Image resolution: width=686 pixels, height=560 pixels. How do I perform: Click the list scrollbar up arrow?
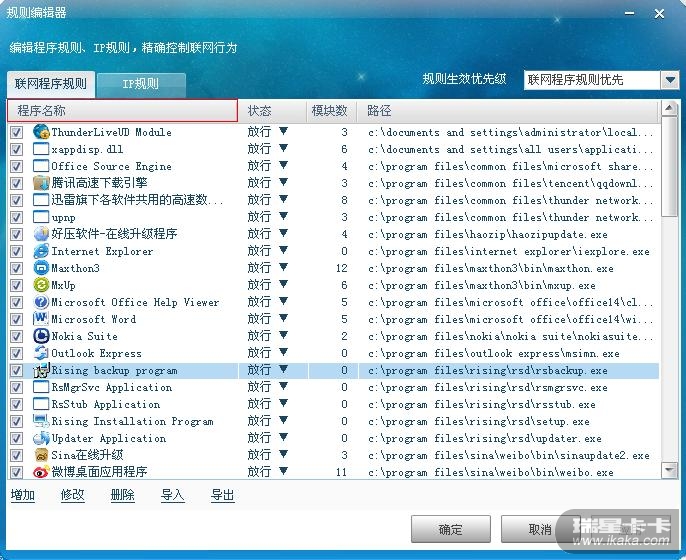pos(669,108)
